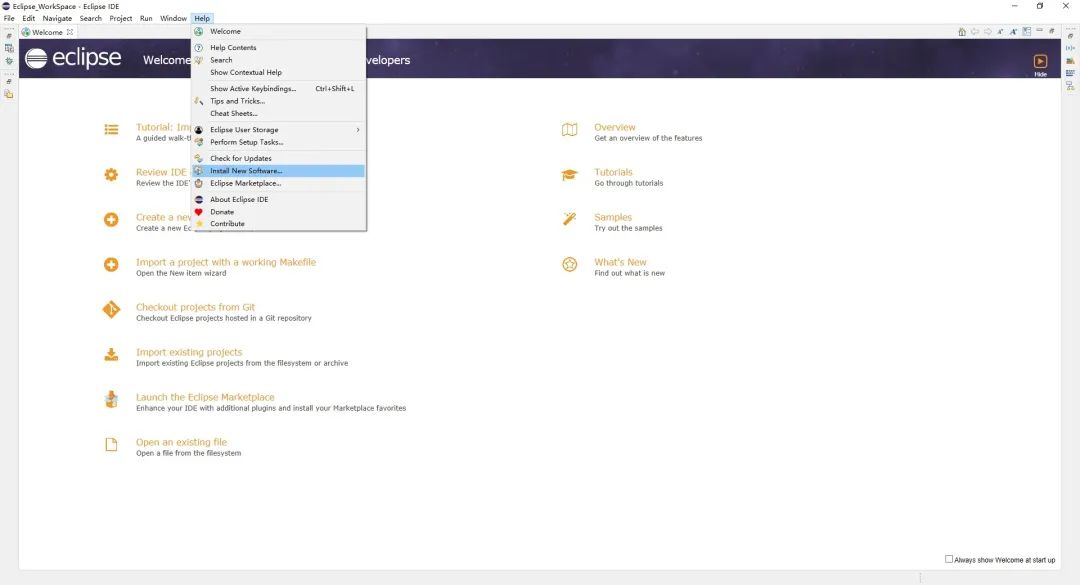Select Welcome entry in Help menu
Viewport: 1080px width, 585px height.
(x=279, y=31)
